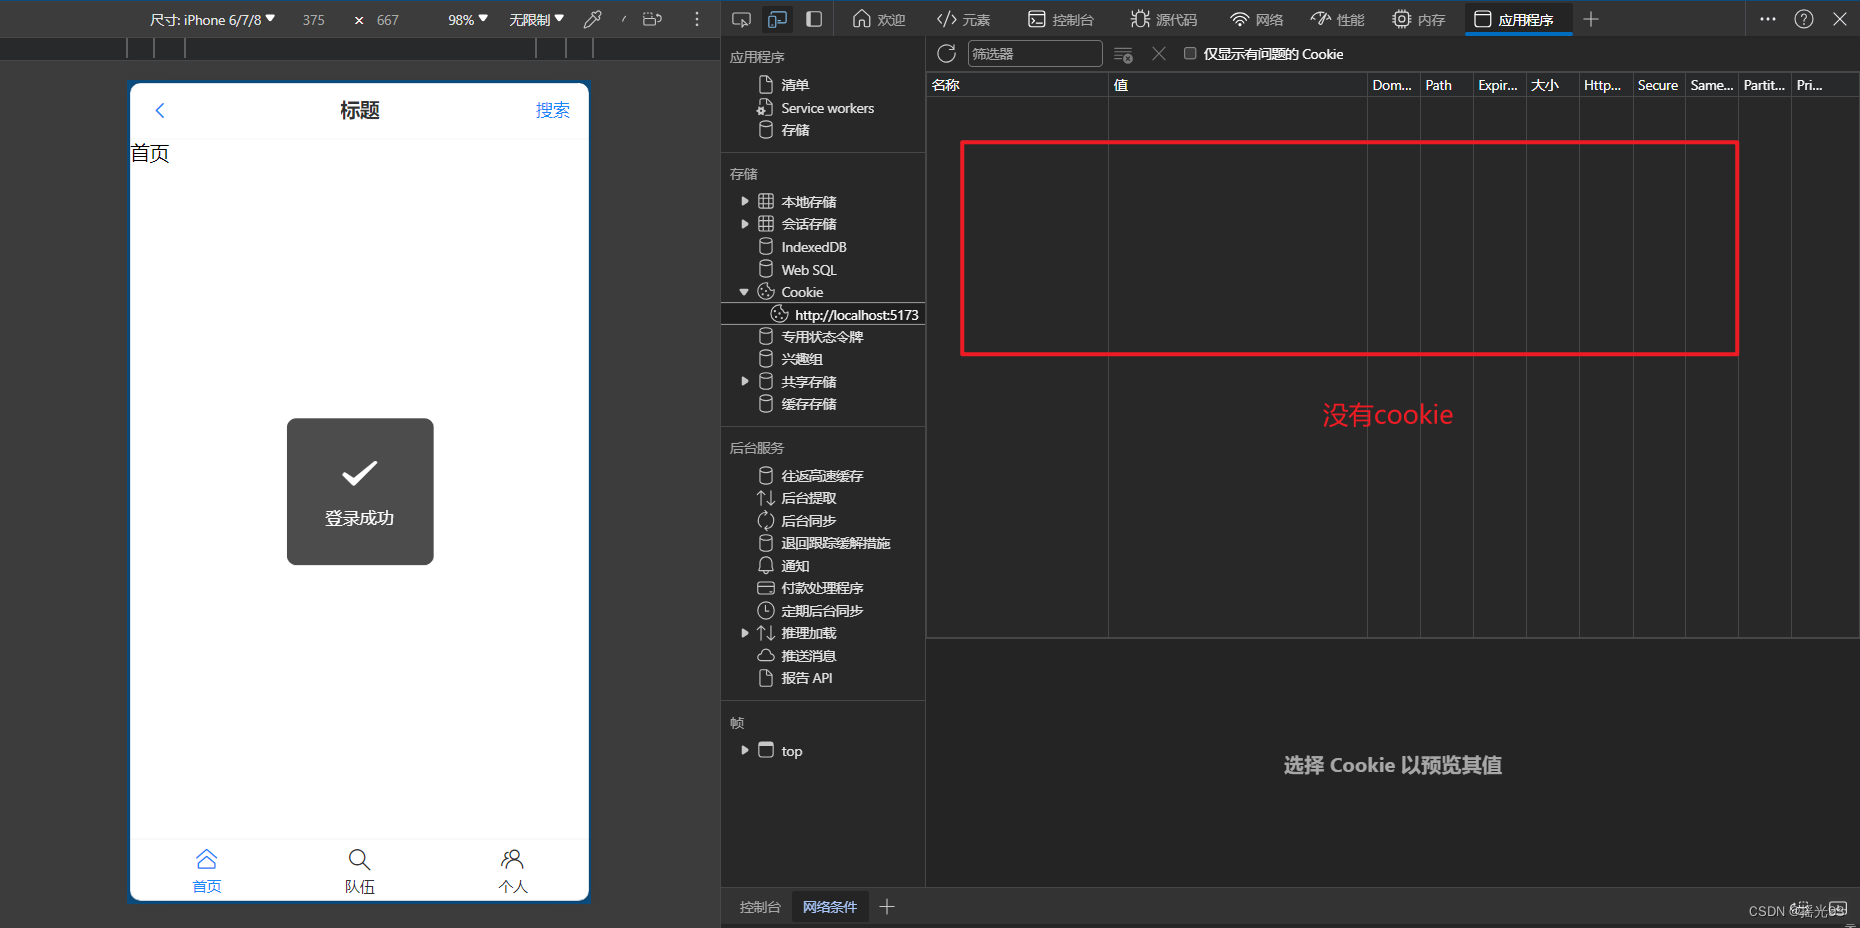Click the rotate device icon
This screenshot has height=928, width=1860.
652,19
